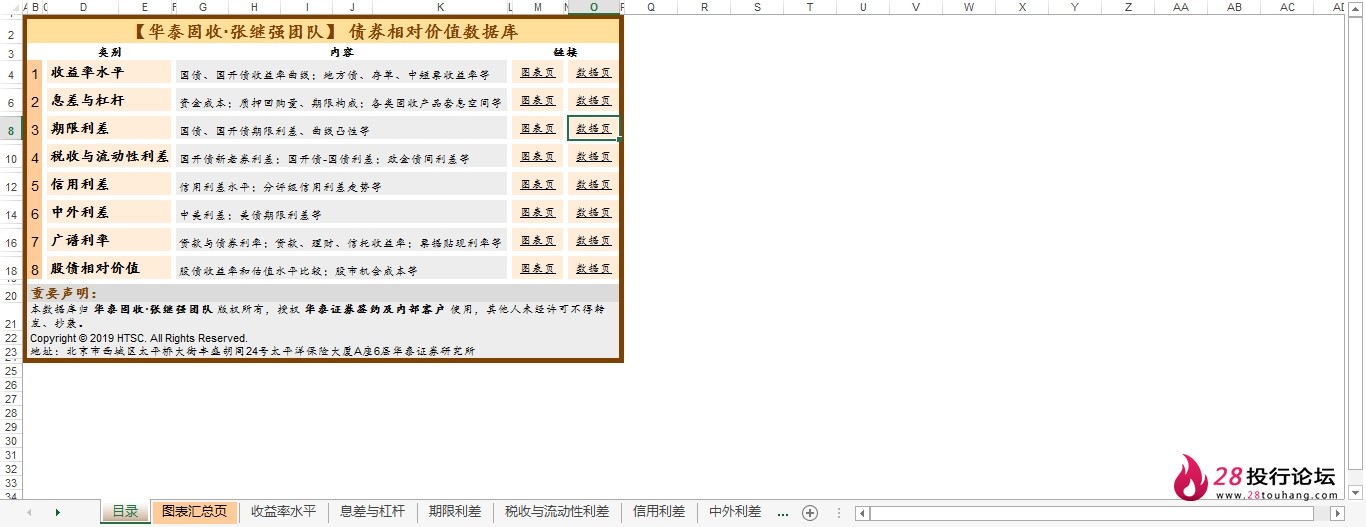Open 数据页 link for 广谱利率
Viewport: 1366px width, 527px height.
pyautogui.click(x=593, y=241)
